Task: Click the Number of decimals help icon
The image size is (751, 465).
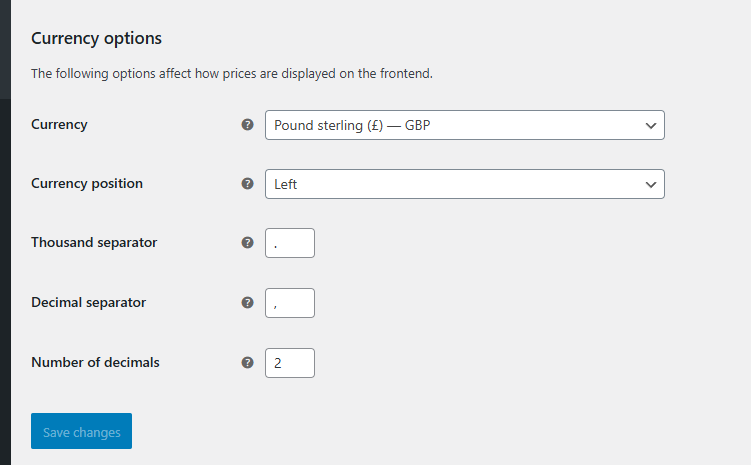Action: coord(247,363)
